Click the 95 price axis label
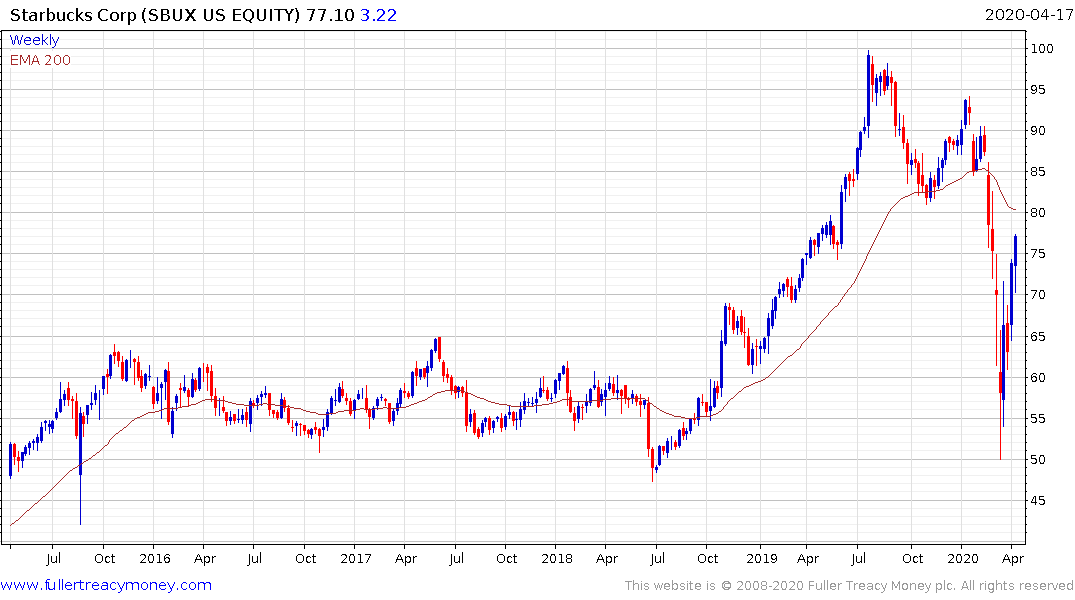 pos(1038,89)
